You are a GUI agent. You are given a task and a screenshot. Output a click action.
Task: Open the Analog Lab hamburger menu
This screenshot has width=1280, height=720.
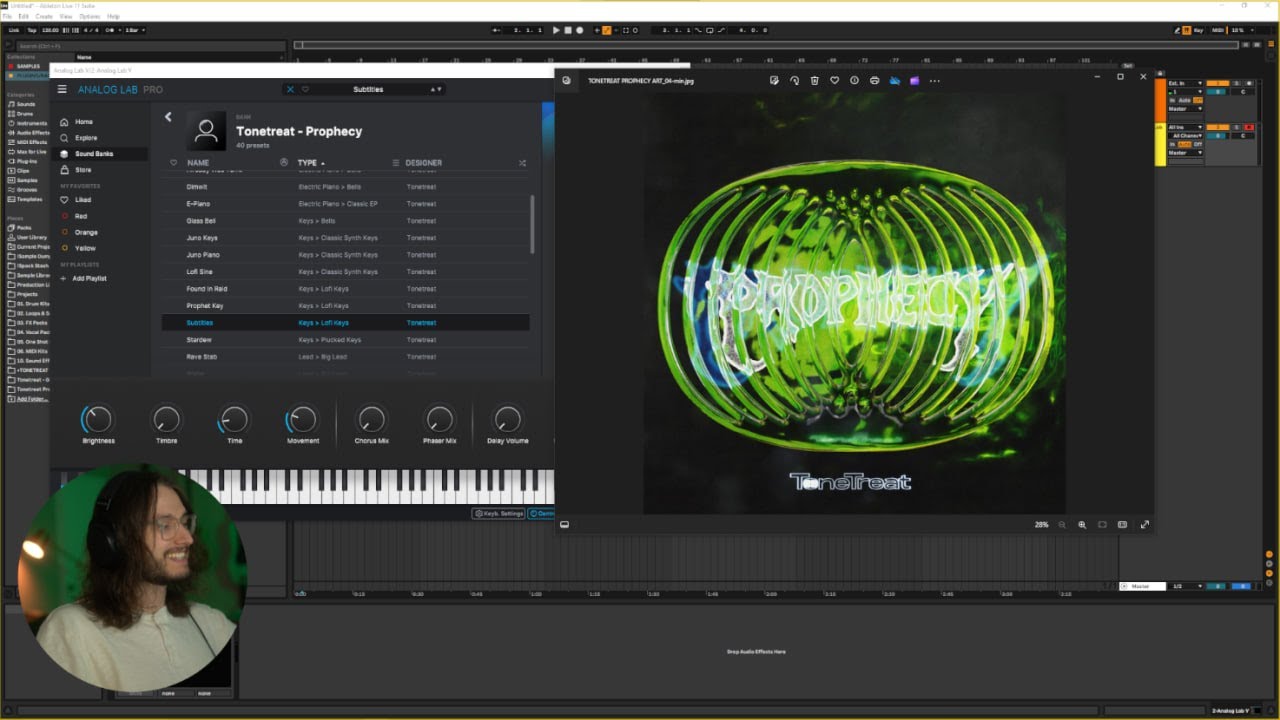click(62, 89)
